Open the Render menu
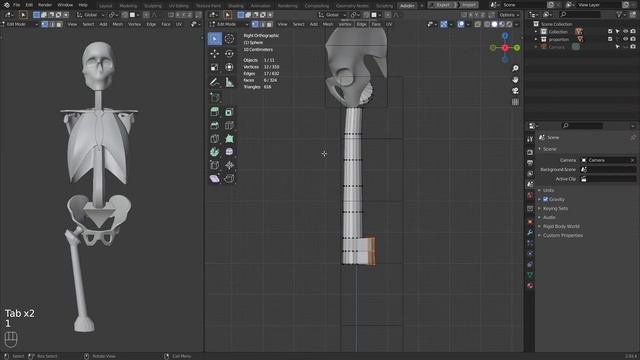 pyautogui.click(x=45, y=5)
